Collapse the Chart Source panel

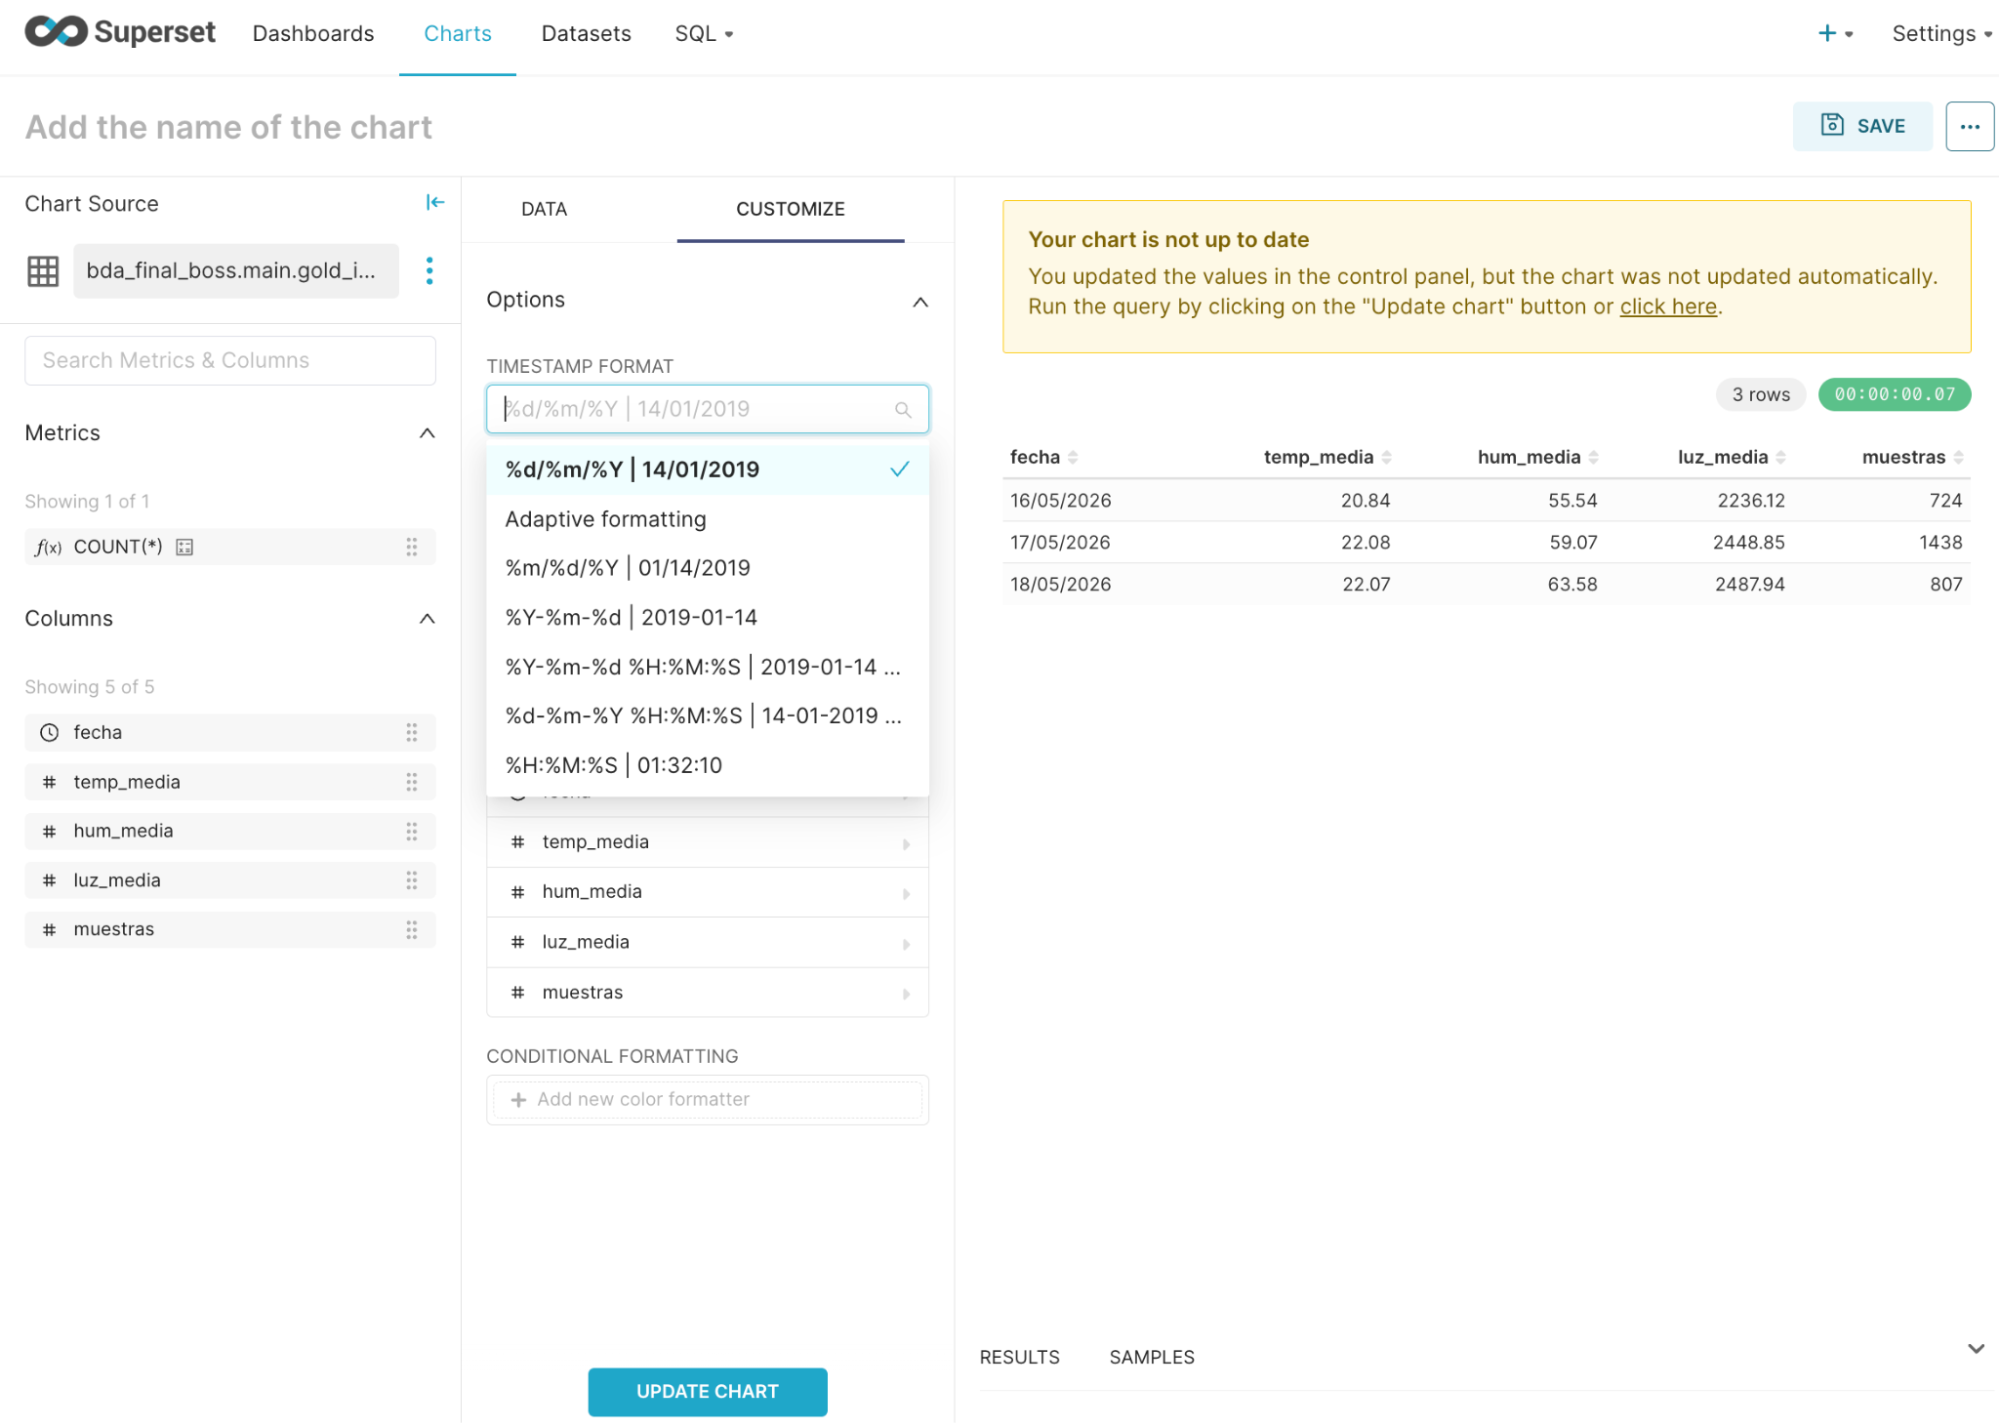coord(435,203)
